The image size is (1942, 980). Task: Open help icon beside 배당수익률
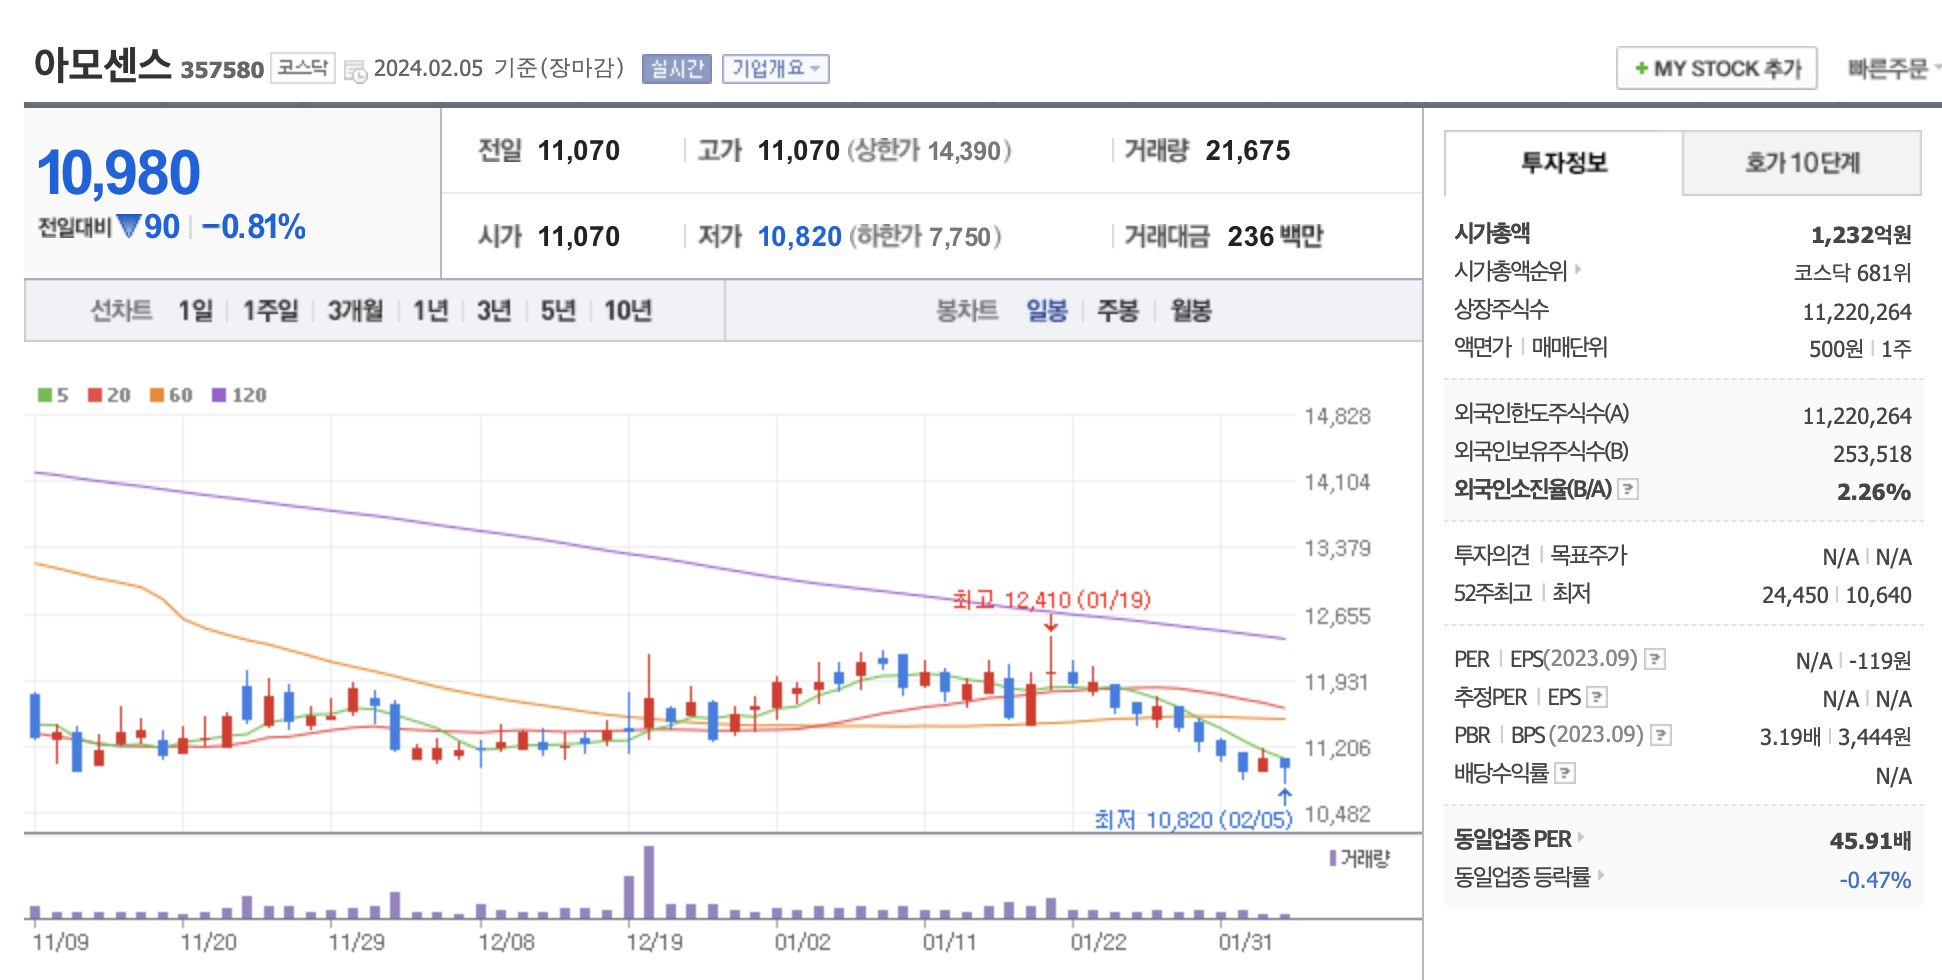pyautogui.click(x=1566, y=773)
